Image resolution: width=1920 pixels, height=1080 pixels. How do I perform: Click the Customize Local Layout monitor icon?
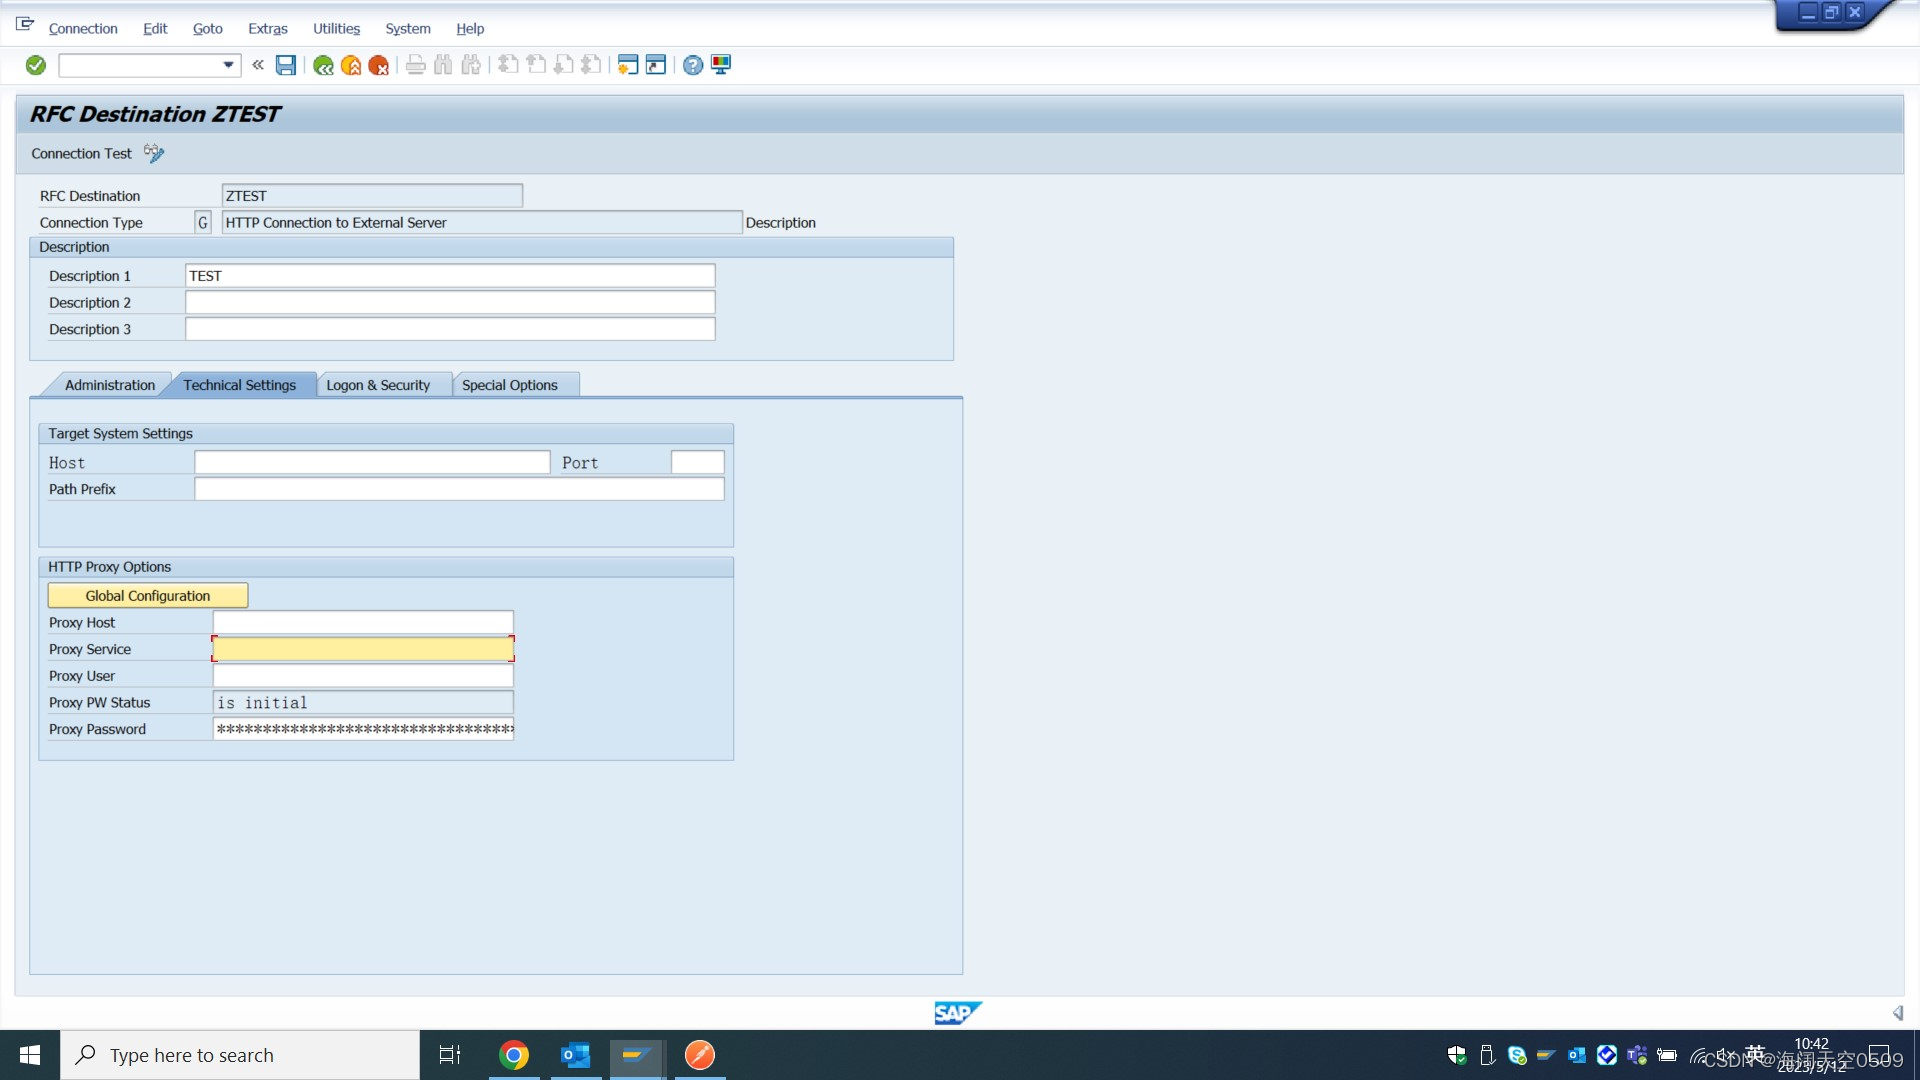click(719, 65)
